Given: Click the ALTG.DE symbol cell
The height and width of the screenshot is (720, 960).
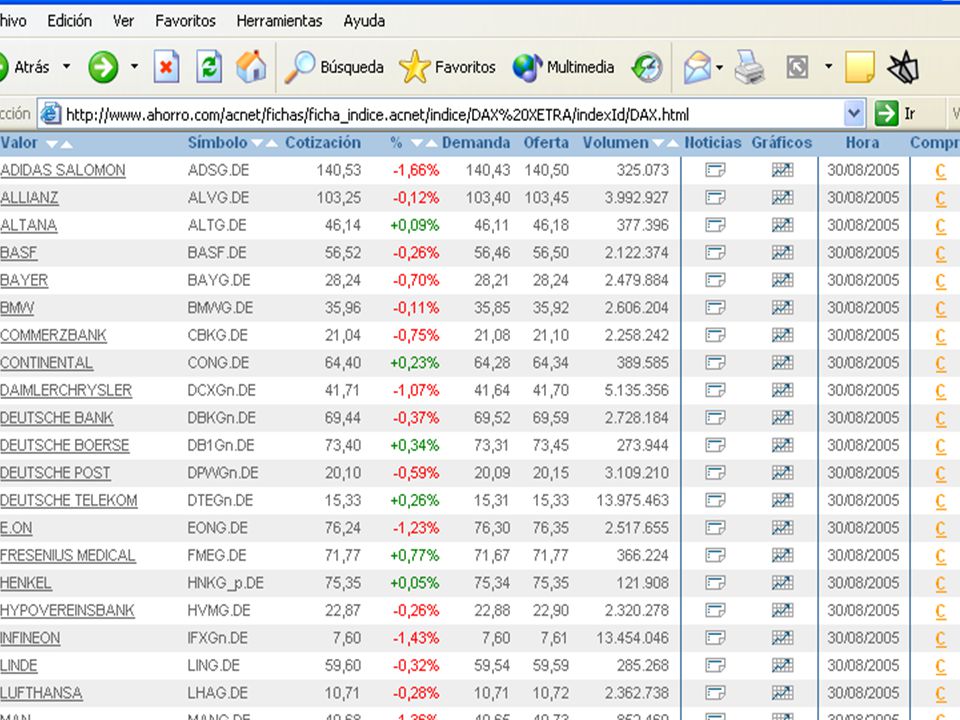Looking at the screenshot, I should (x=217, y=225).
